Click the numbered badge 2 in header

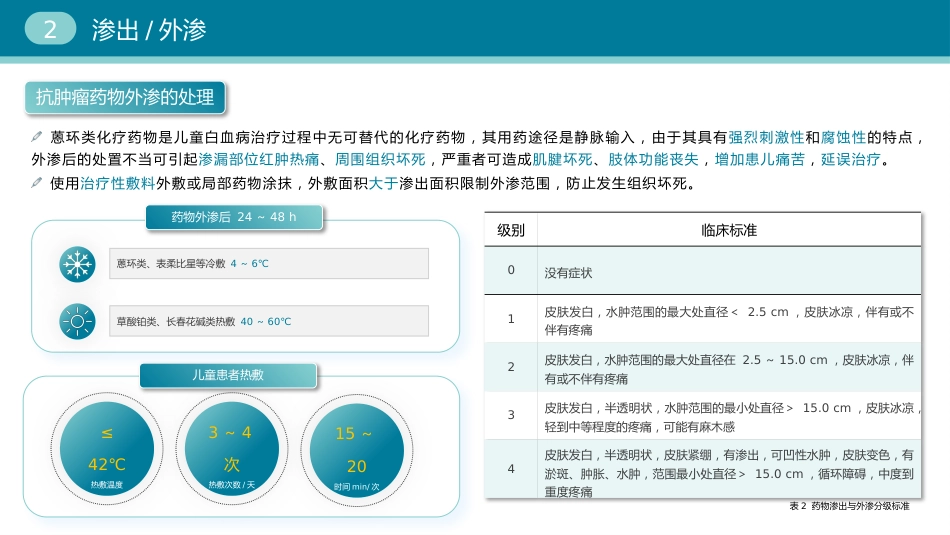click(x=50, y=29)
